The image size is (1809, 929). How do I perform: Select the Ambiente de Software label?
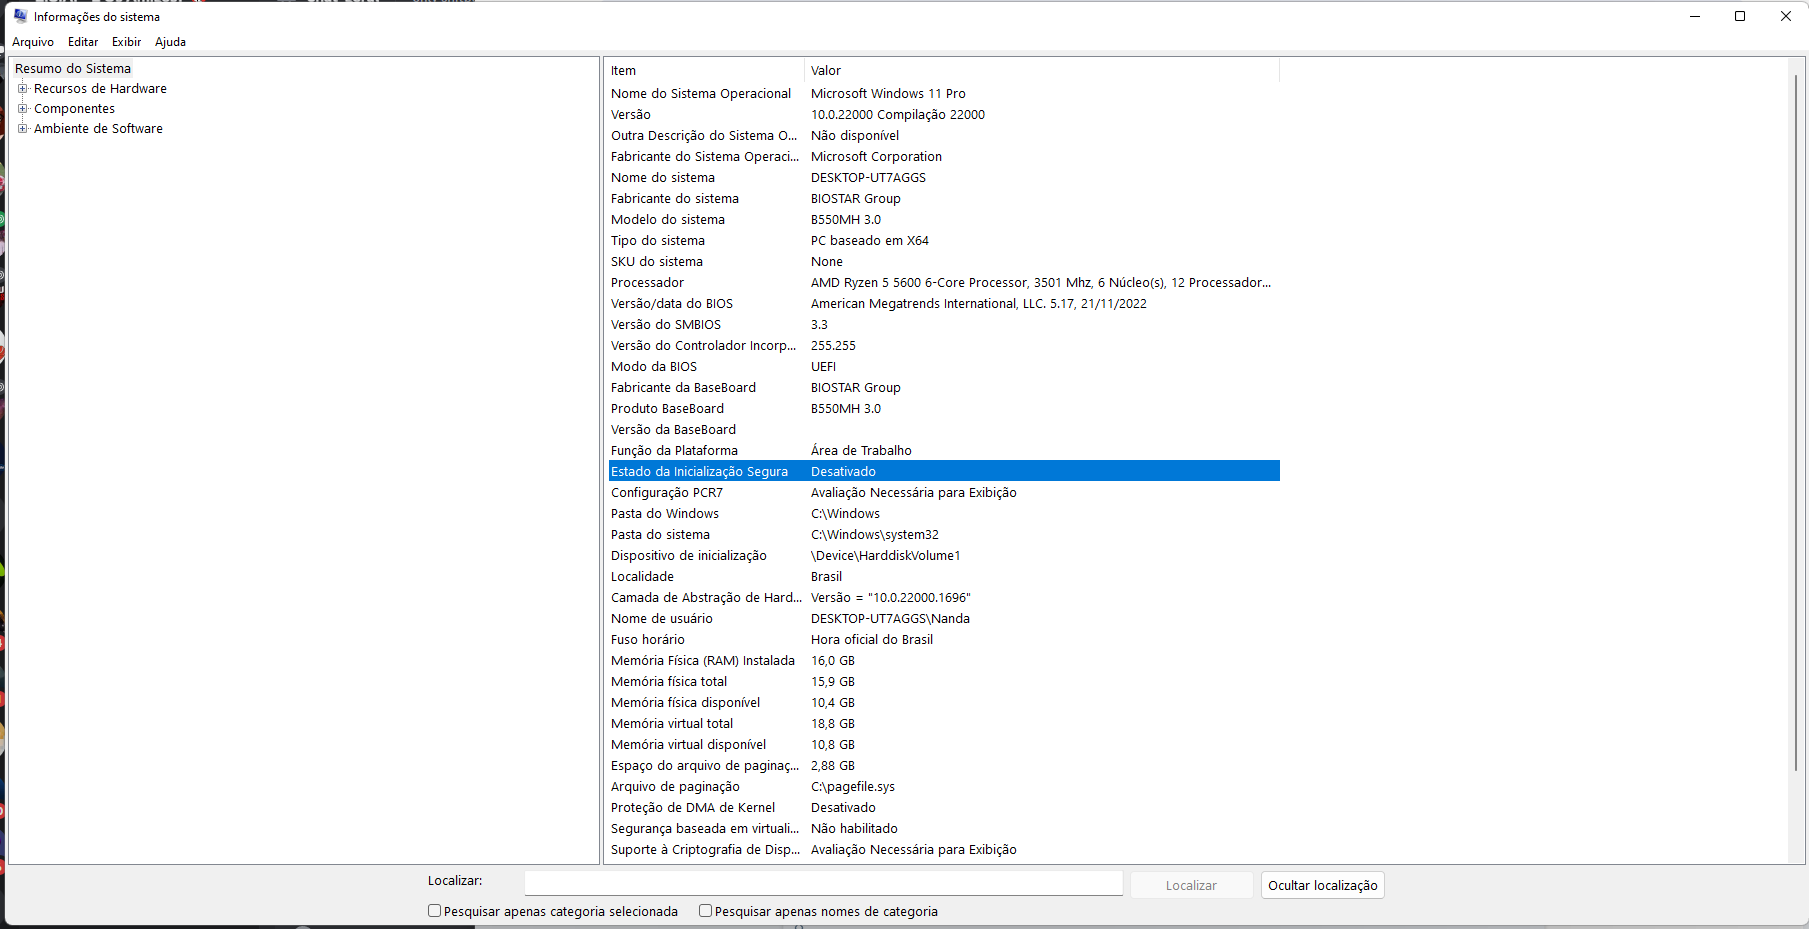coord(98,129)
